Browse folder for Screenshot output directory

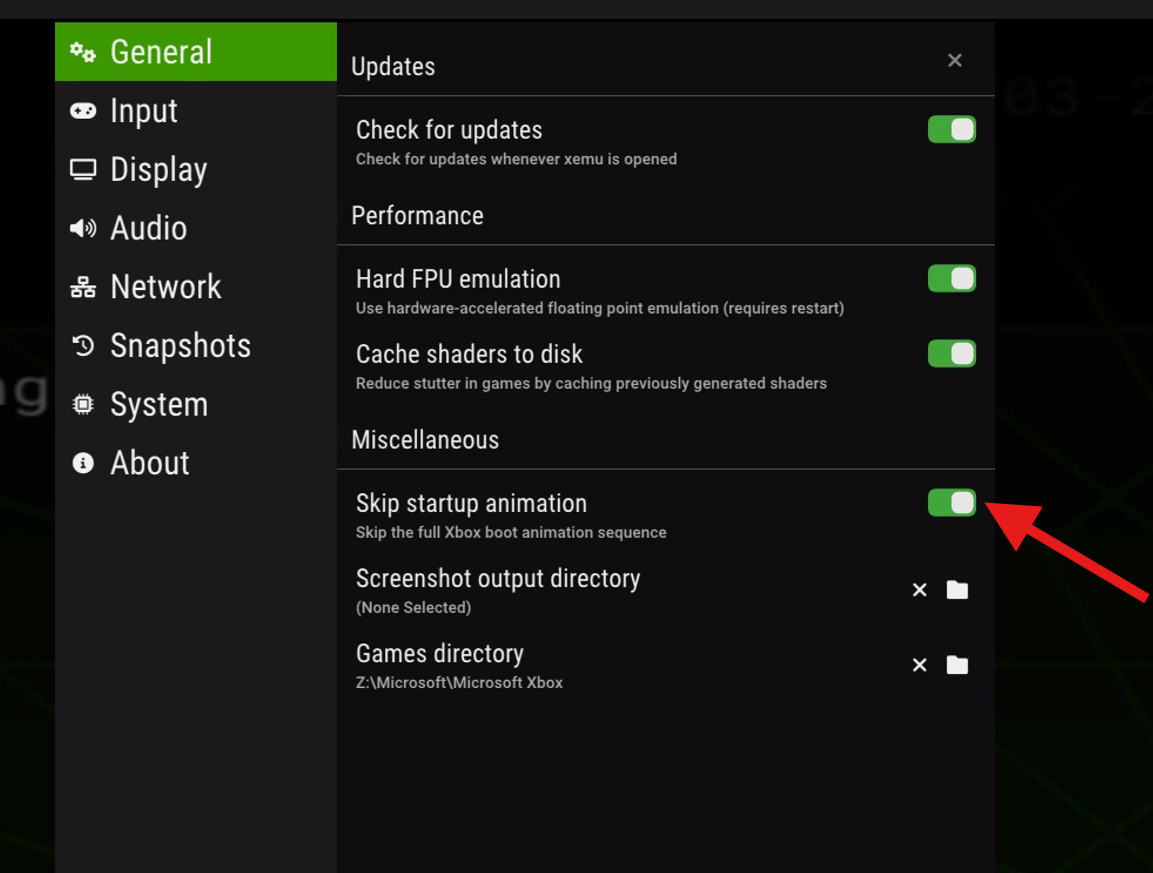[957, 590]
